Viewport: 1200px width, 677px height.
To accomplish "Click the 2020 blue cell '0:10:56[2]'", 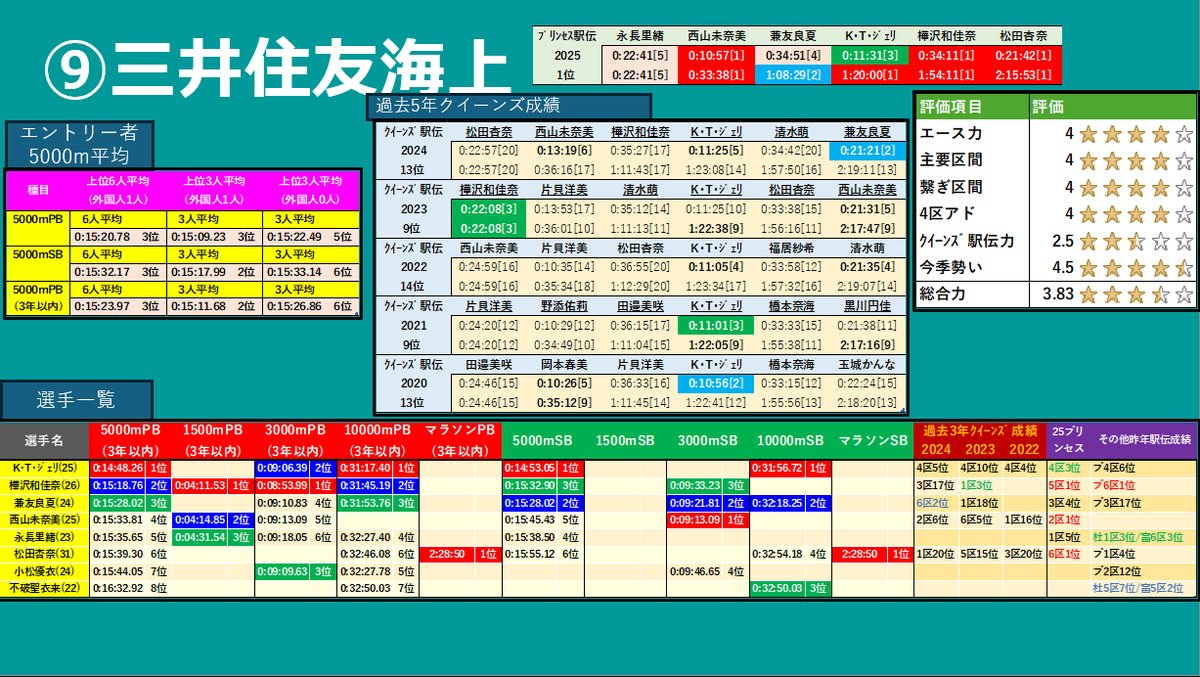I will pyautogui.click(x=716, y=384).
